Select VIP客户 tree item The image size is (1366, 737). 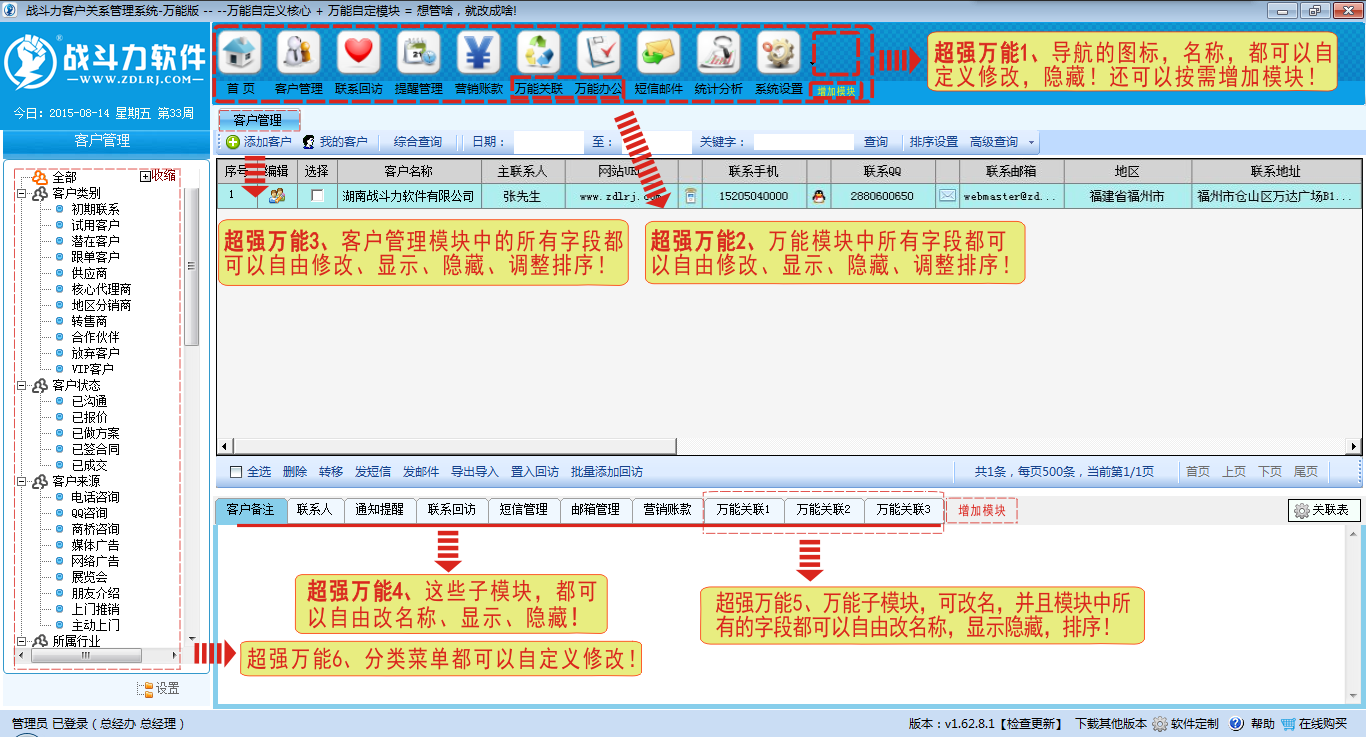(92, 369)
